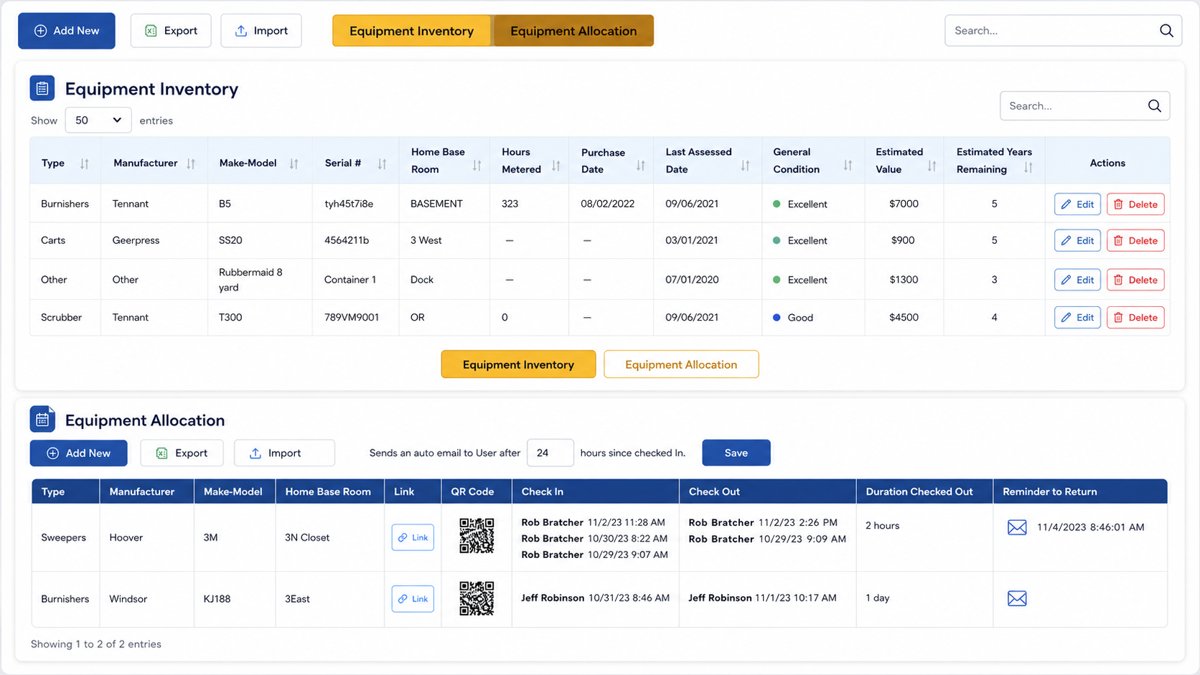Delete the Burnishers Tennant B5 row
This screenshot has height=675, width=1200.
[1135, 204]
